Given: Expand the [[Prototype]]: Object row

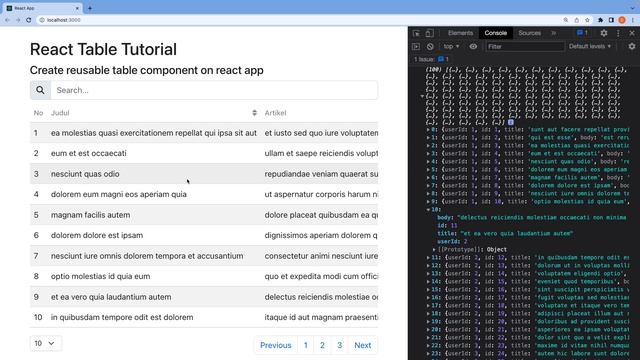Looking at the screenshot, I should click(x=434, y=249).
